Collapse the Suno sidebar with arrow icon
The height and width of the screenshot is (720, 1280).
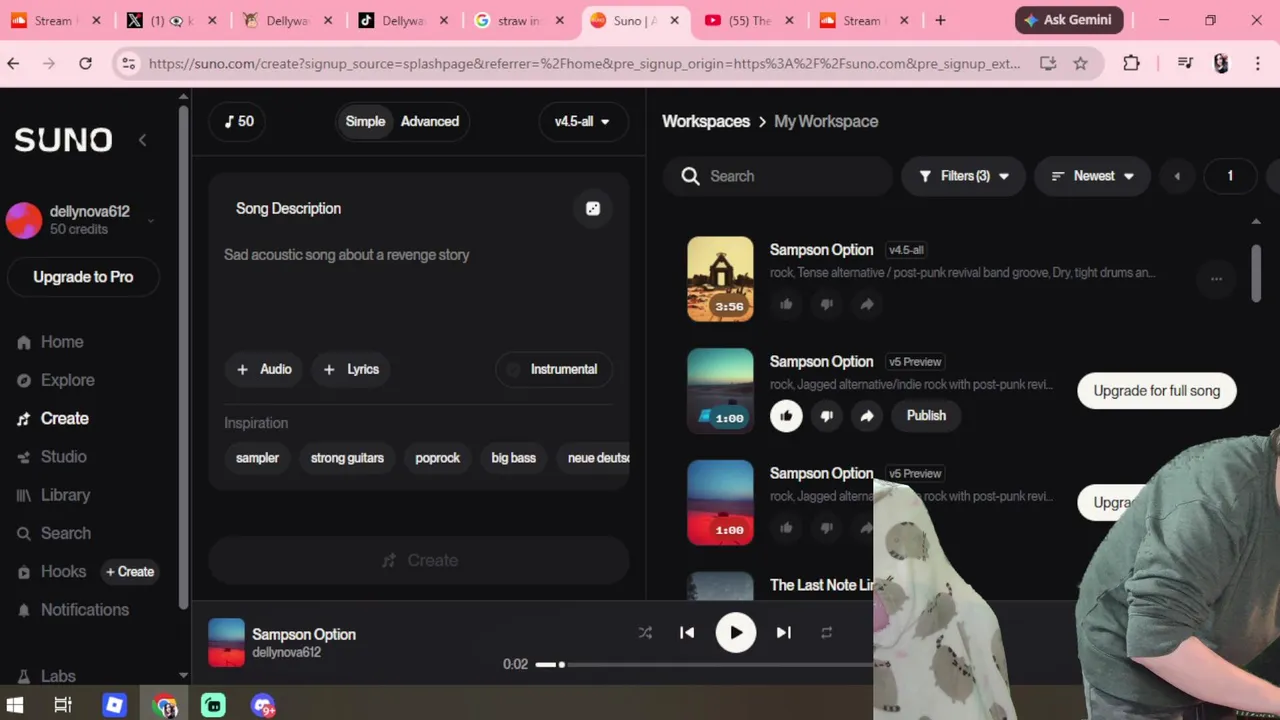point(142,140)
